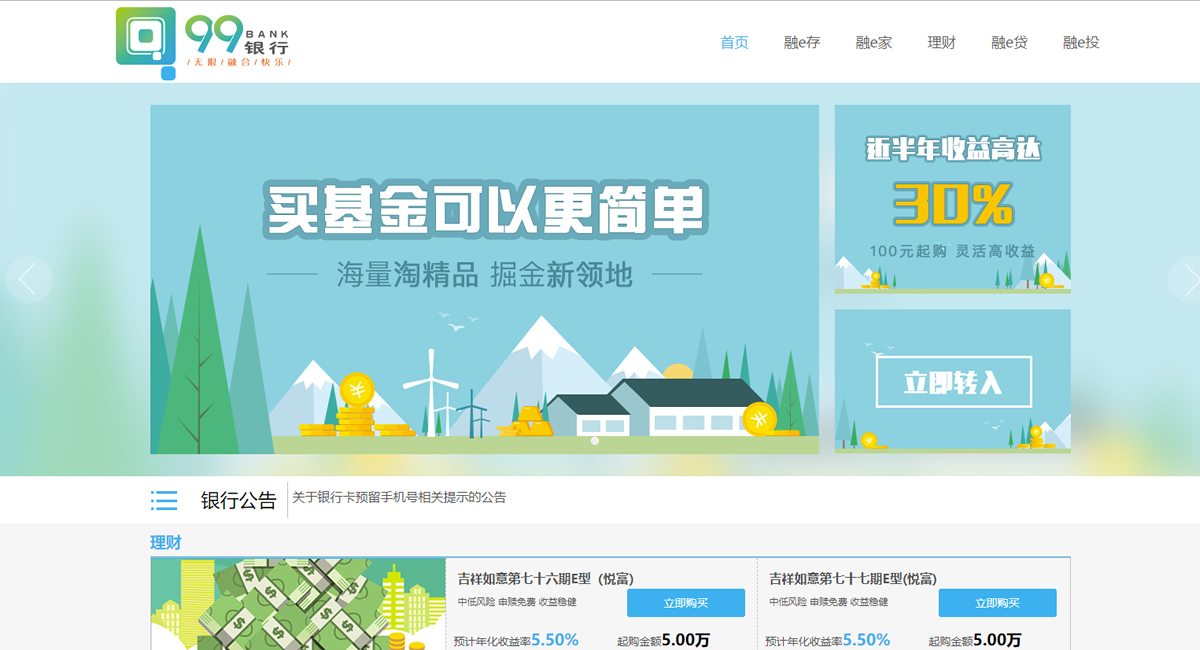Buy 吉祥如意第七十六期E型 with 立即购买

(x=686, y=603)
